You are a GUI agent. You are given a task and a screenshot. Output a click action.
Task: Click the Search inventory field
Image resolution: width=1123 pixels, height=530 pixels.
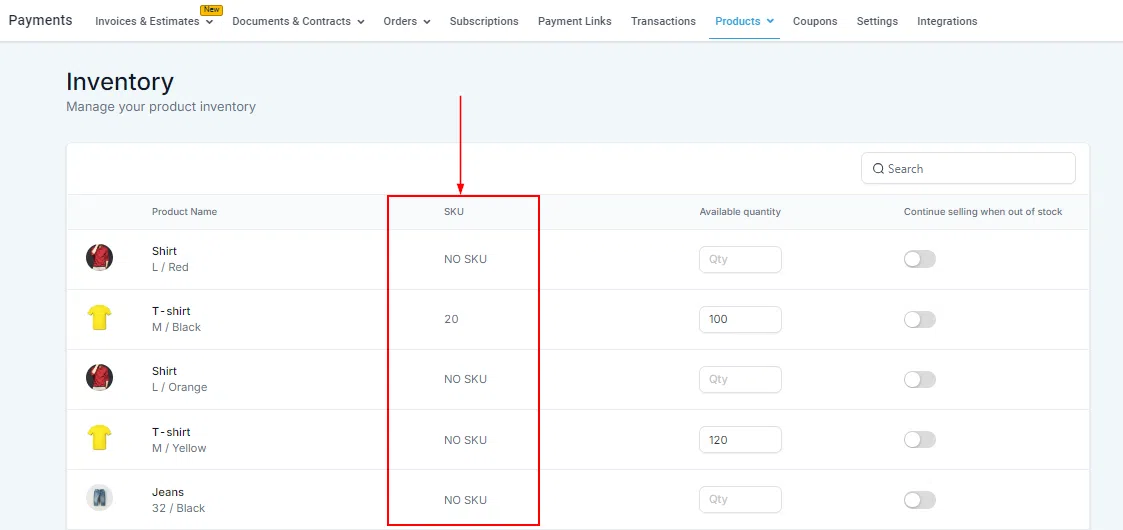click(x=968, y=168)
